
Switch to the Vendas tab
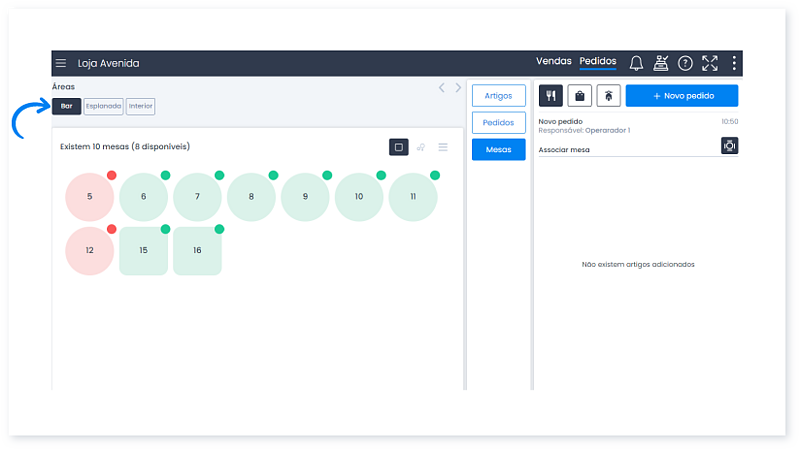coord(553,62)
